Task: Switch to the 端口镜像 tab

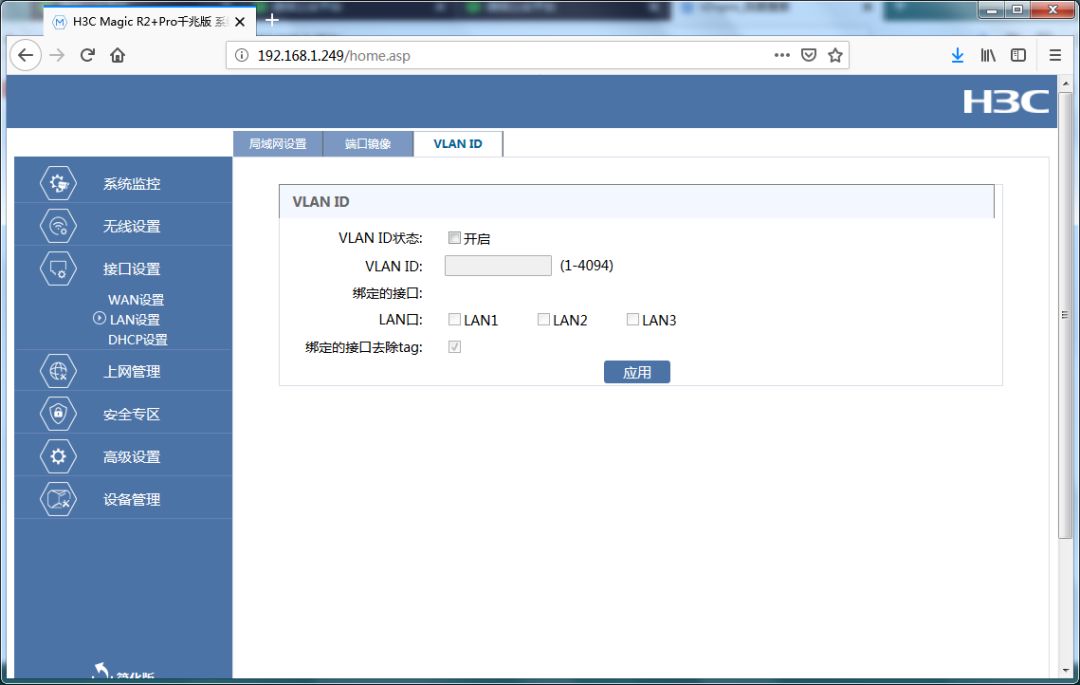Action: tap(368, 144)
